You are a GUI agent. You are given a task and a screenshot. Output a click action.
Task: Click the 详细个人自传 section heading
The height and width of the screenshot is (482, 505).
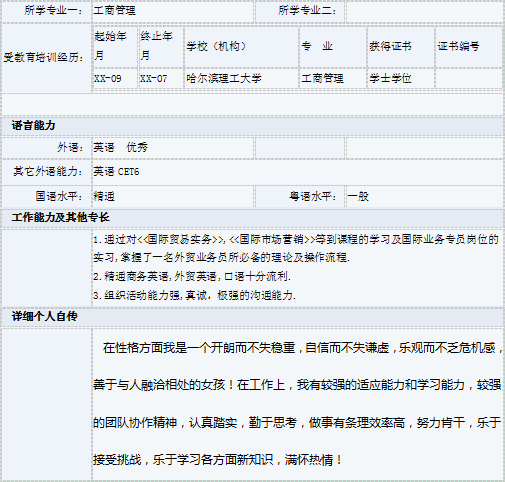[x=44, y=316]
